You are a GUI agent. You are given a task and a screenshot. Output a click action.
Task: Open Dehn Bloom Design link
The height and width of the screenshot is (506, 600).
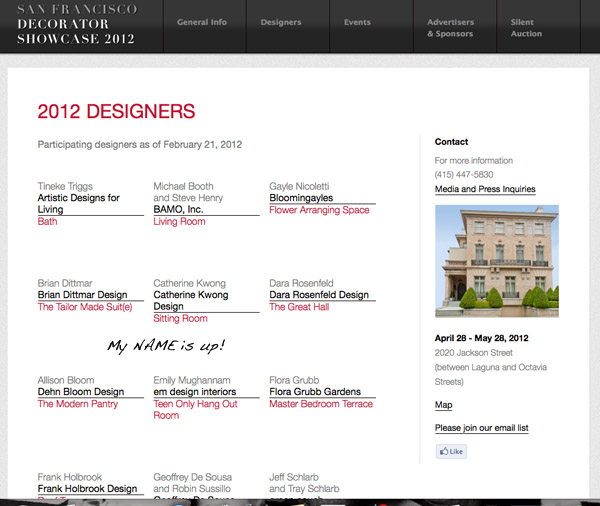coord(81,392)
